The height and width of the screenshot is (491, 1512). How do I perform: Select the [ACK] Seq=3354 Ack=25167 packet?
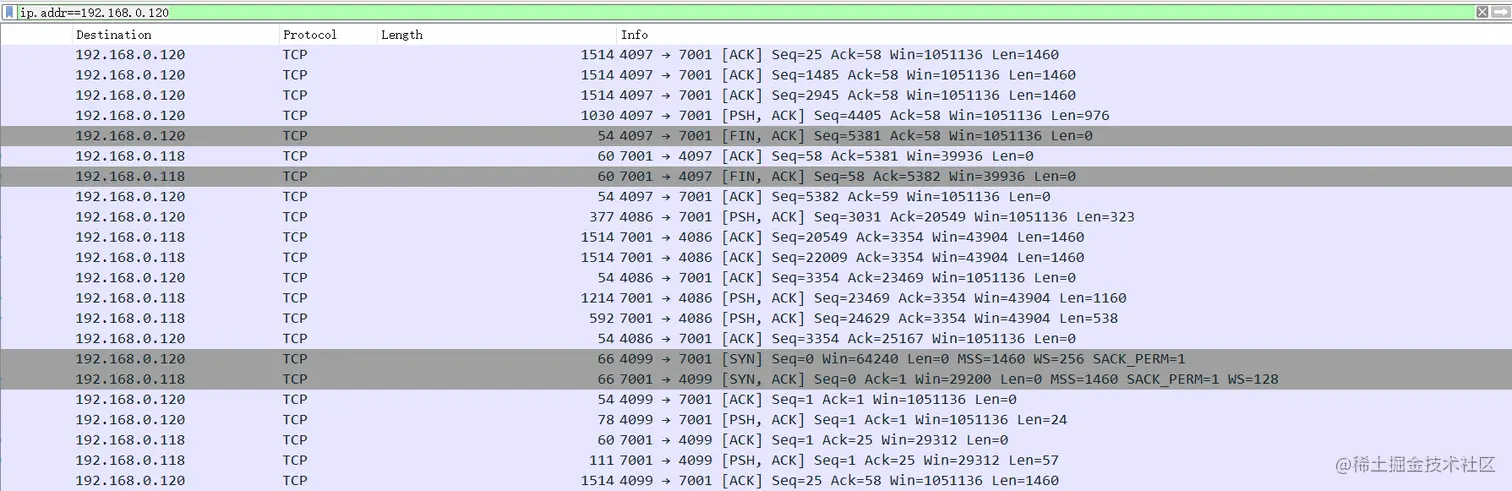pyautogui.click(x=756, y=338)
